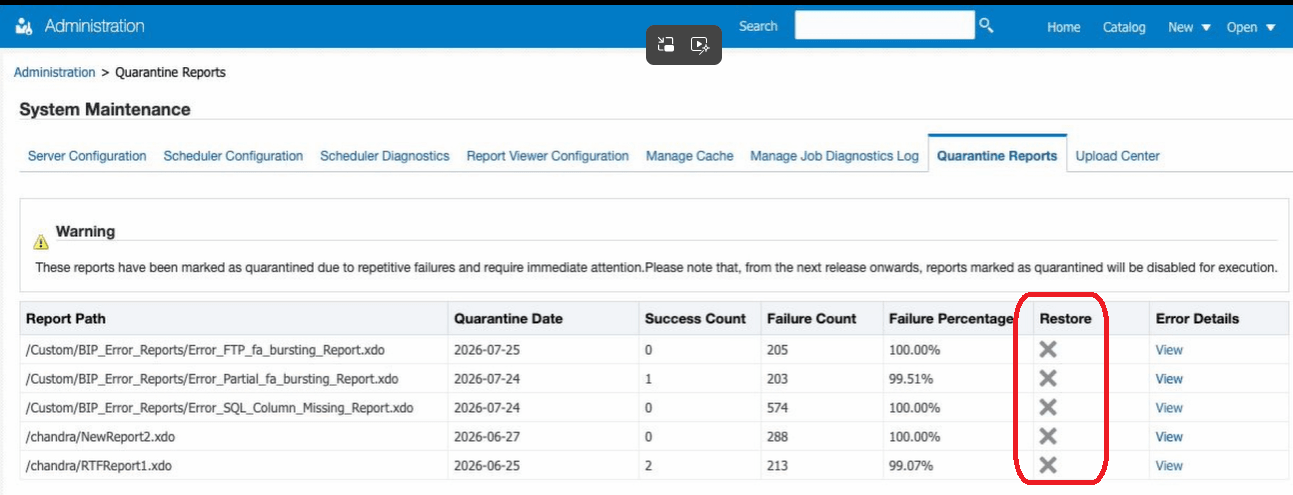Click failure count 213
The height and width of the screenshot is (495, 1293).
click(x=777, y=466)
